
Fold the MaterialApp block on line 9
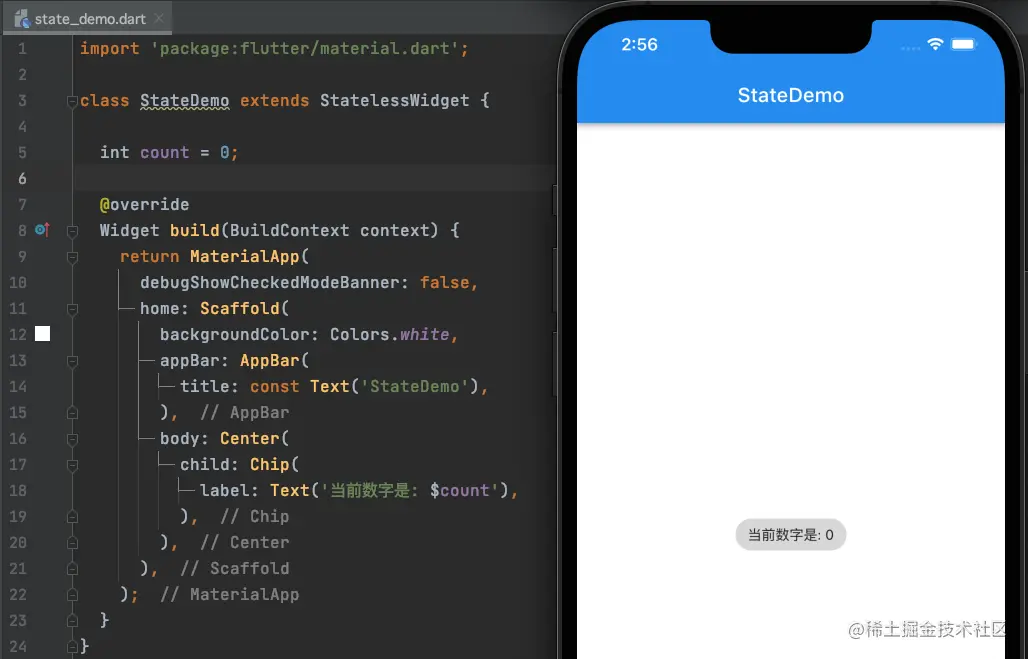(72, 257)
